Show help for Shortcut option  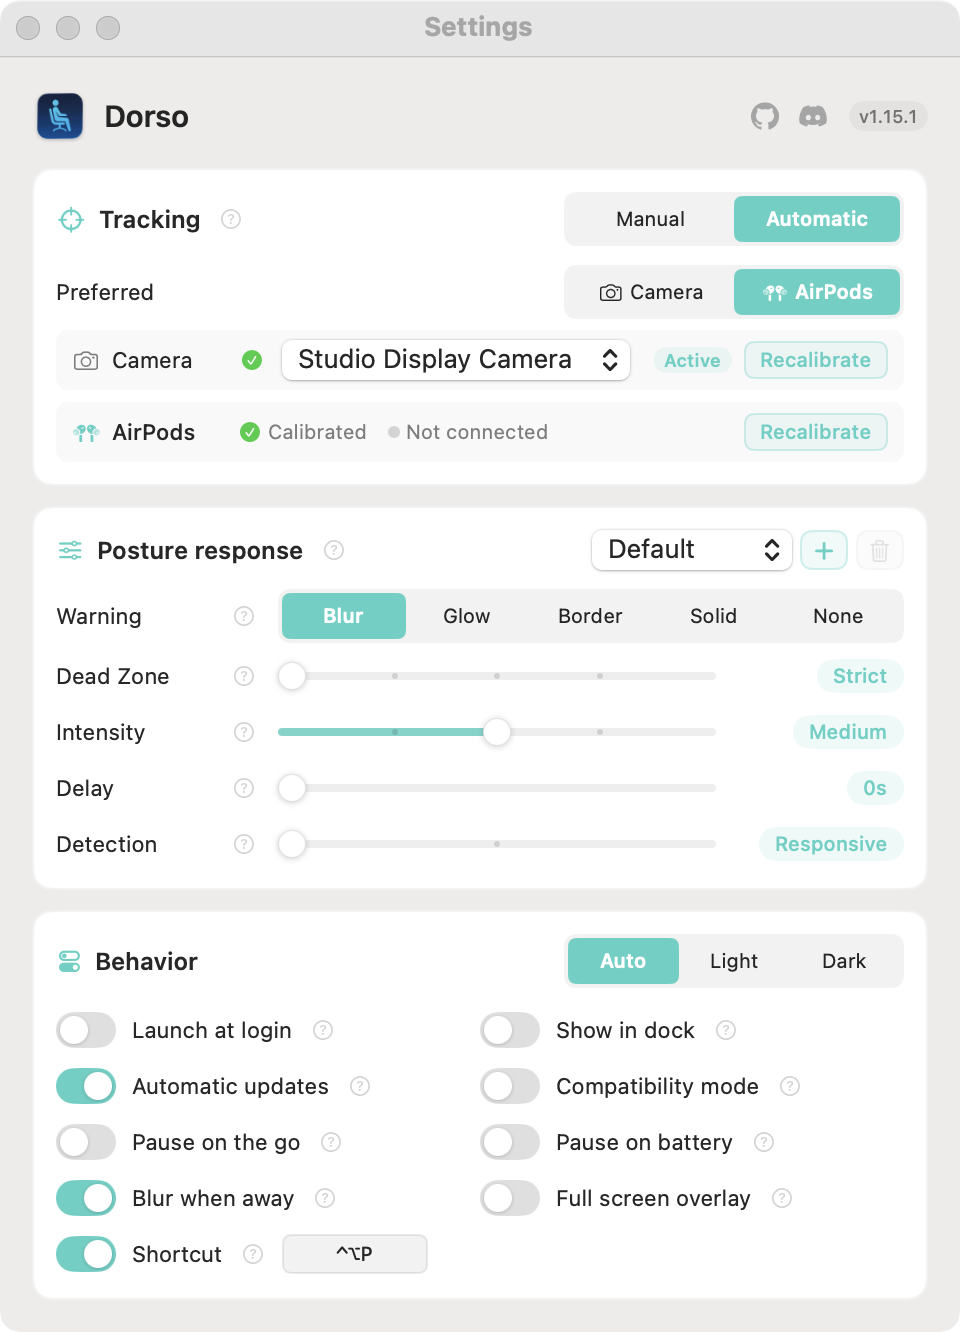(253, 1254)
